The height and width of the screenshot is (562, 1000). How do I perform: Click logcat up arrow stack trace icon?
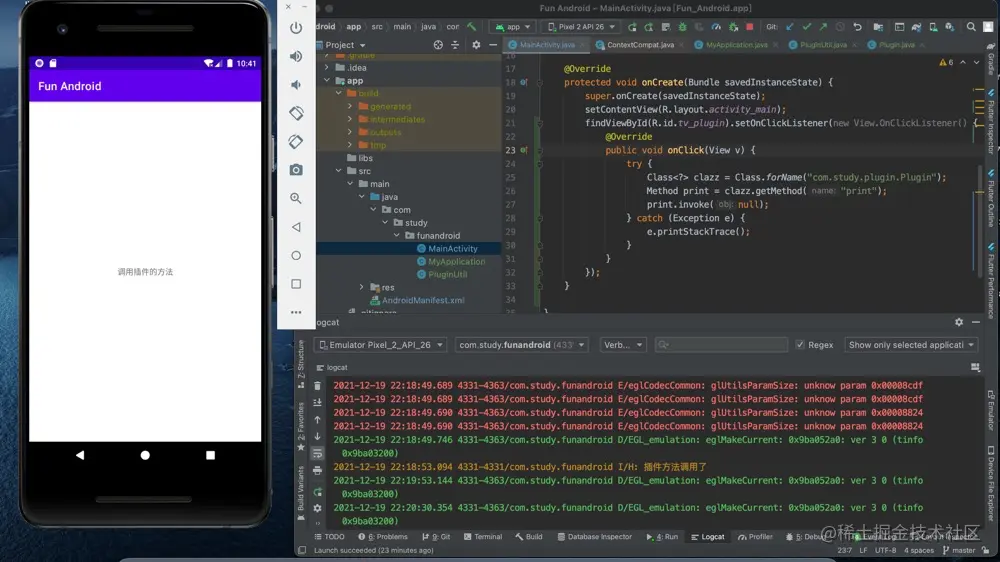pos(318,420)
